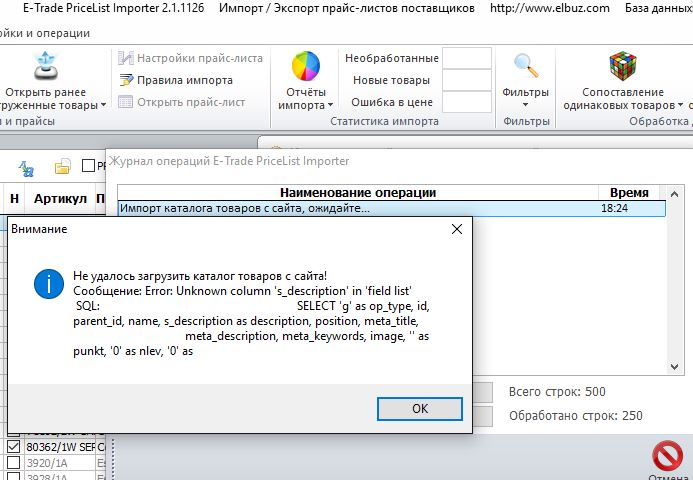This screenshot has width=693, height=480.
Task: Click the Артикул column header
Action: point(60,199)
